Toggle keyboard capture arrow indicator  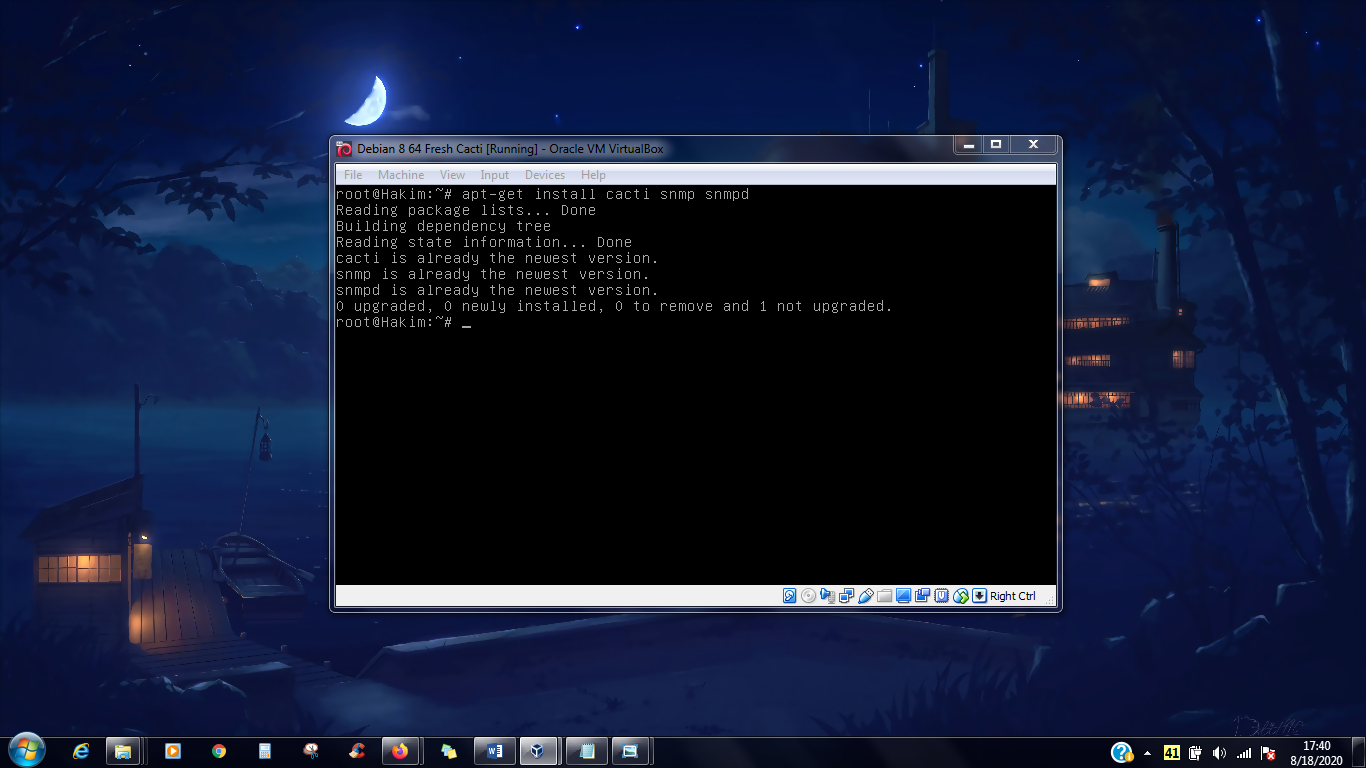click(980, 596)
